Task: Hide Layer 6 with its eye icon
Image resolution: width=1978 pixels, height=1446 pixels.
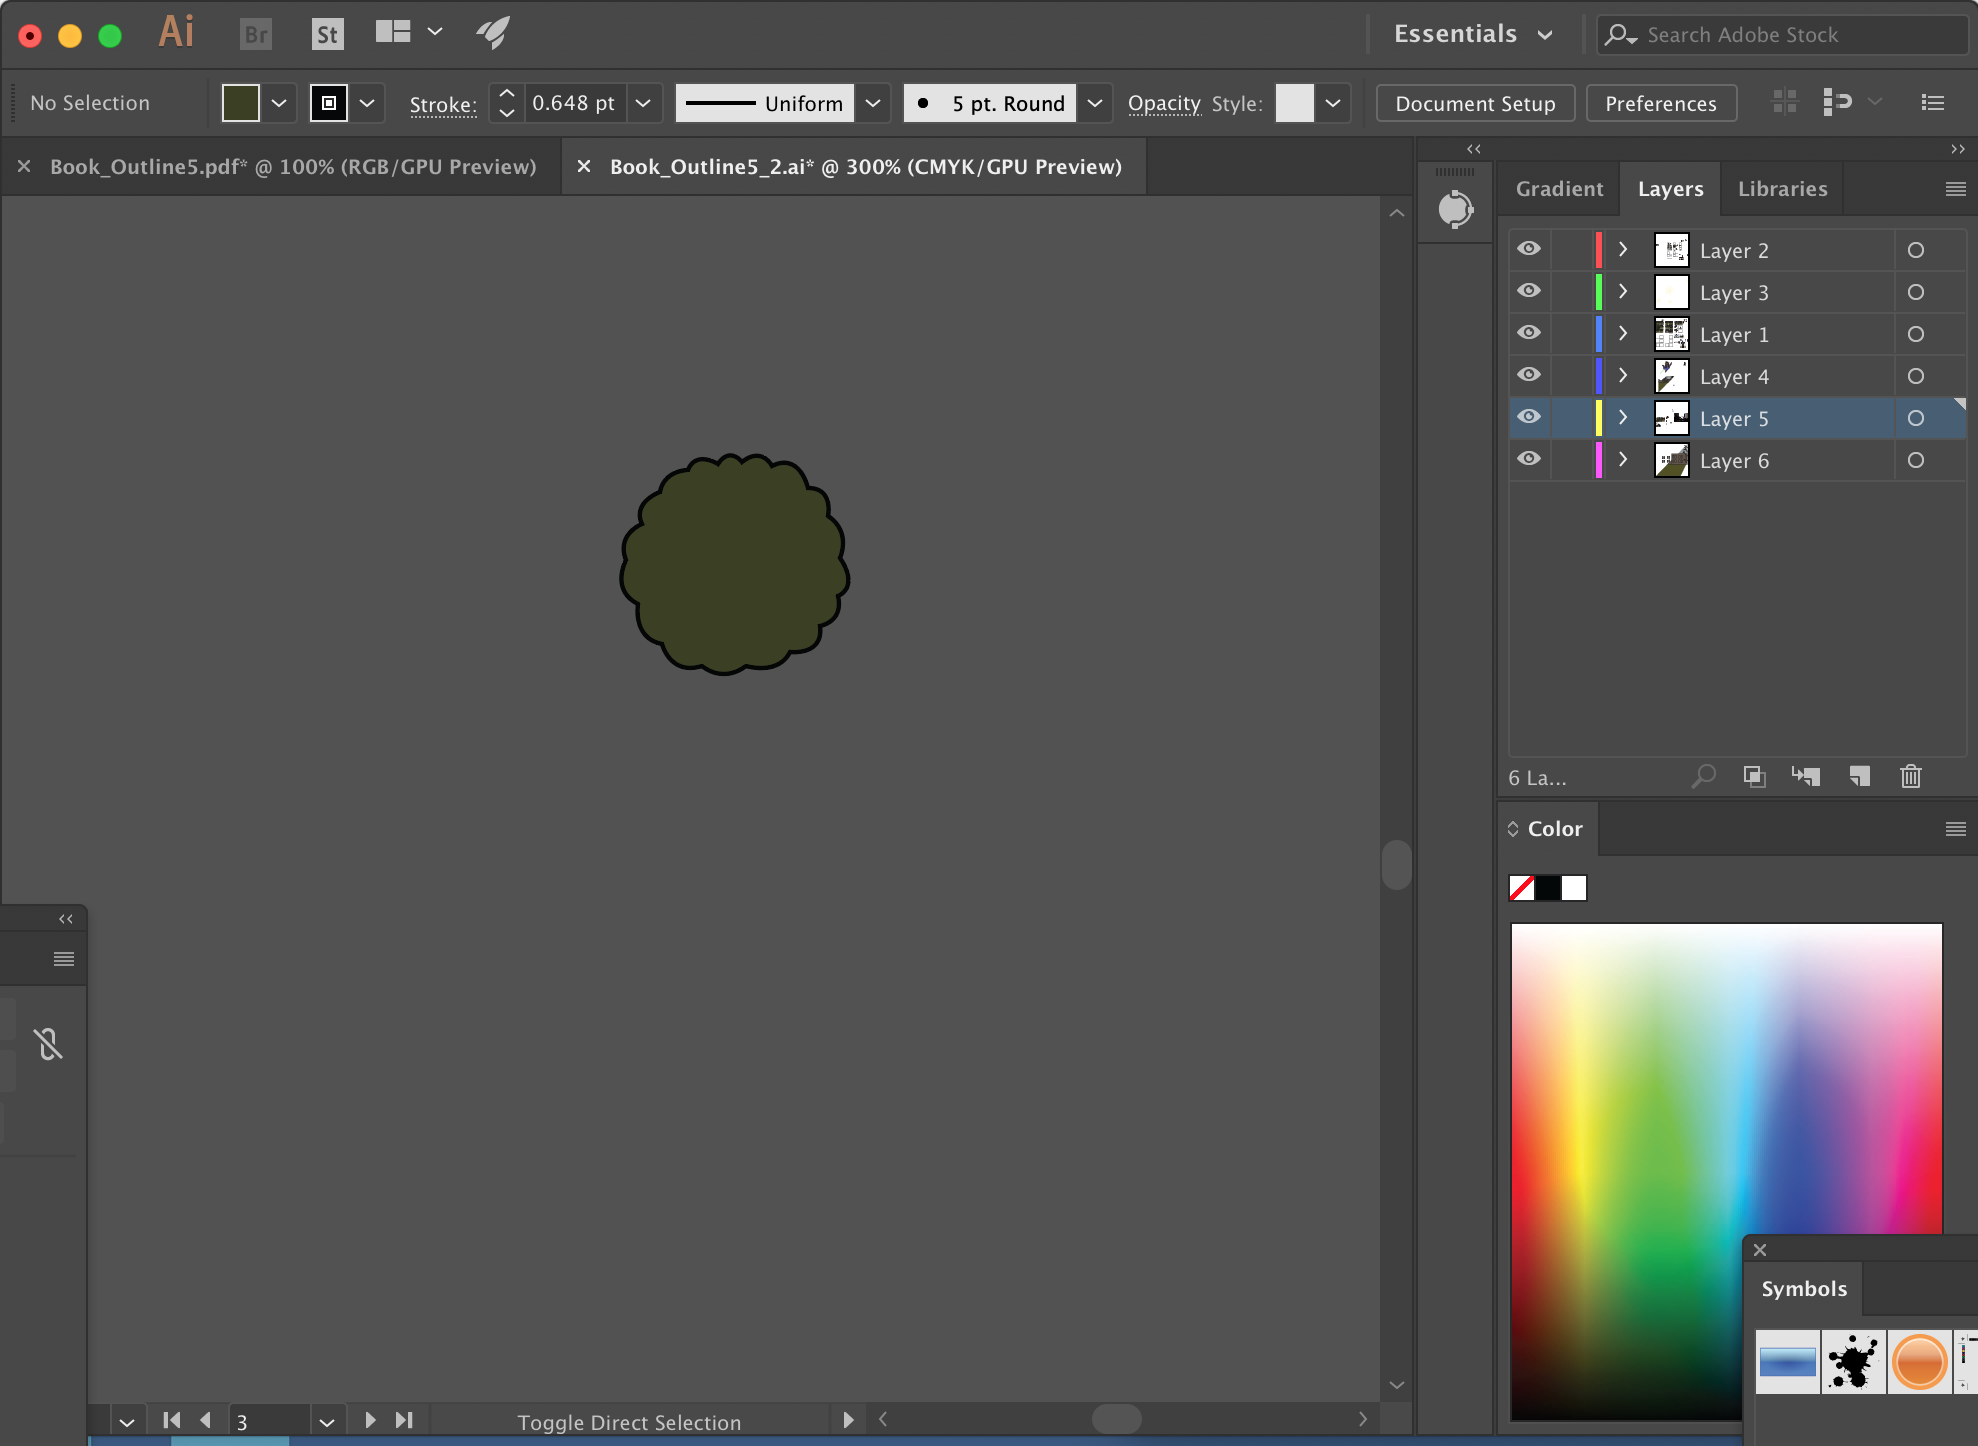Action: pyautogui.click(x=1529, y=459)
